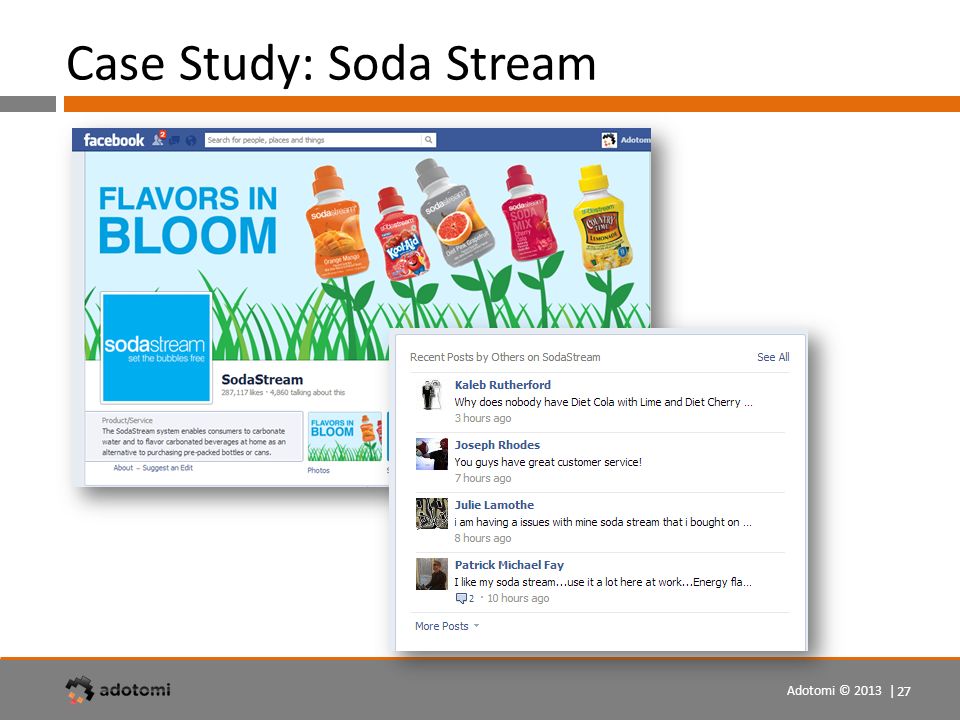Open Joseph Rhodes's avatar
Image resolution: width=960 pixels, height=720 pixels.
pyautogui.click(x=432, y=454)
